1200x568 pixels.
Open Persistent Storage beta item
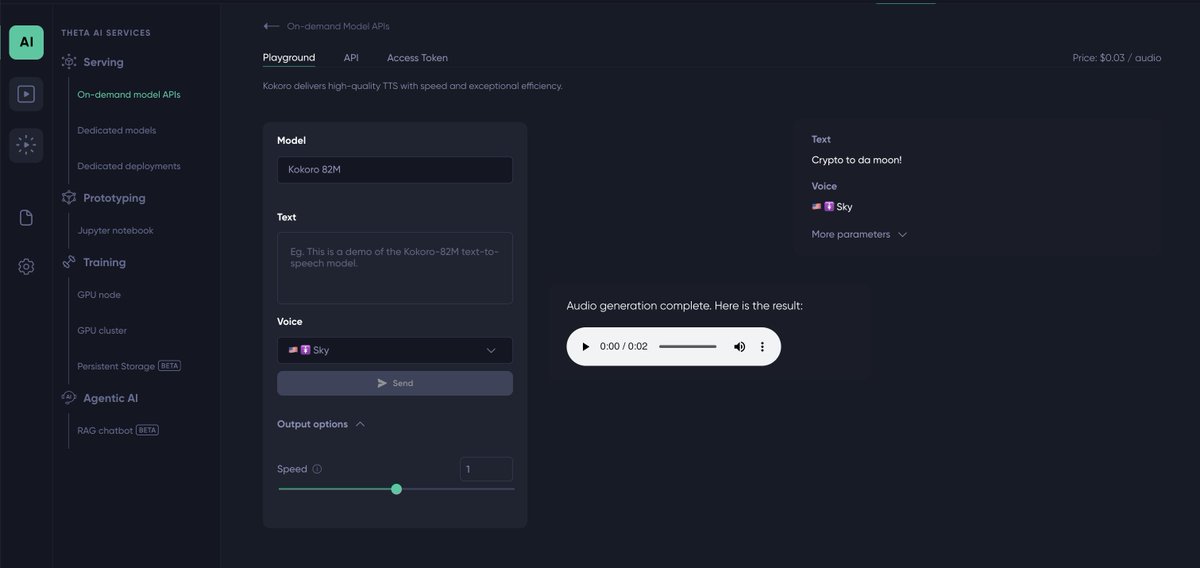point(129,366)
